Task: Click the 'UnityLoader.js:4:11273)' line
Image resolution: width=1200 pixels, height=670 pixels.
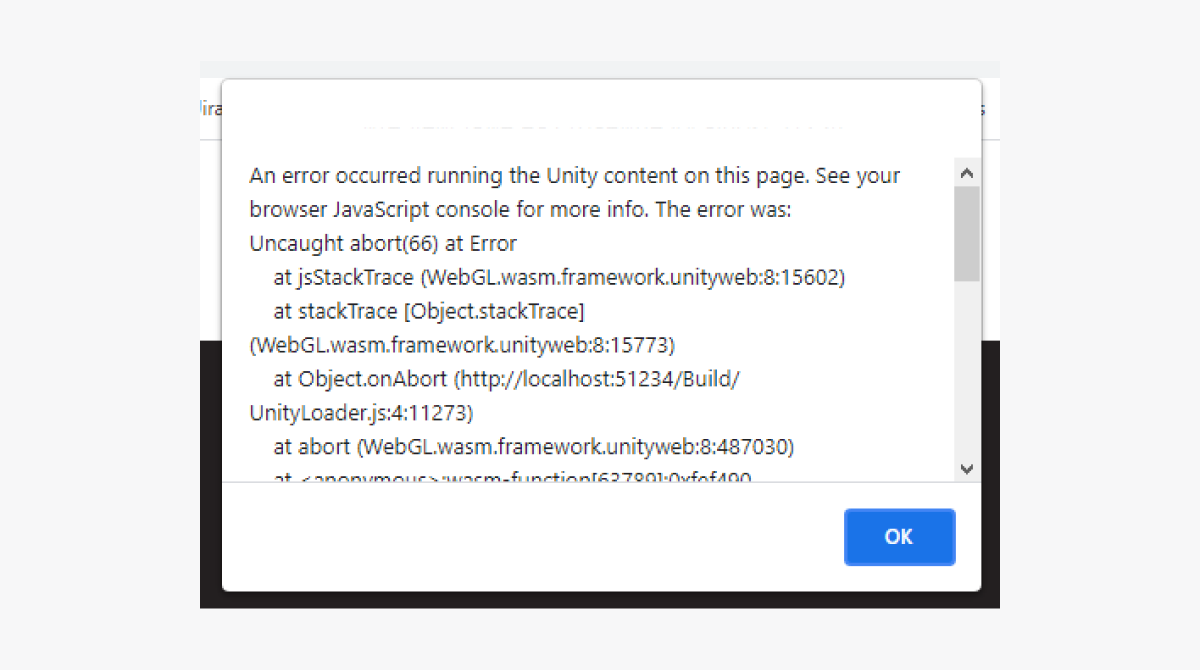Action: click(x=361, y=413)
